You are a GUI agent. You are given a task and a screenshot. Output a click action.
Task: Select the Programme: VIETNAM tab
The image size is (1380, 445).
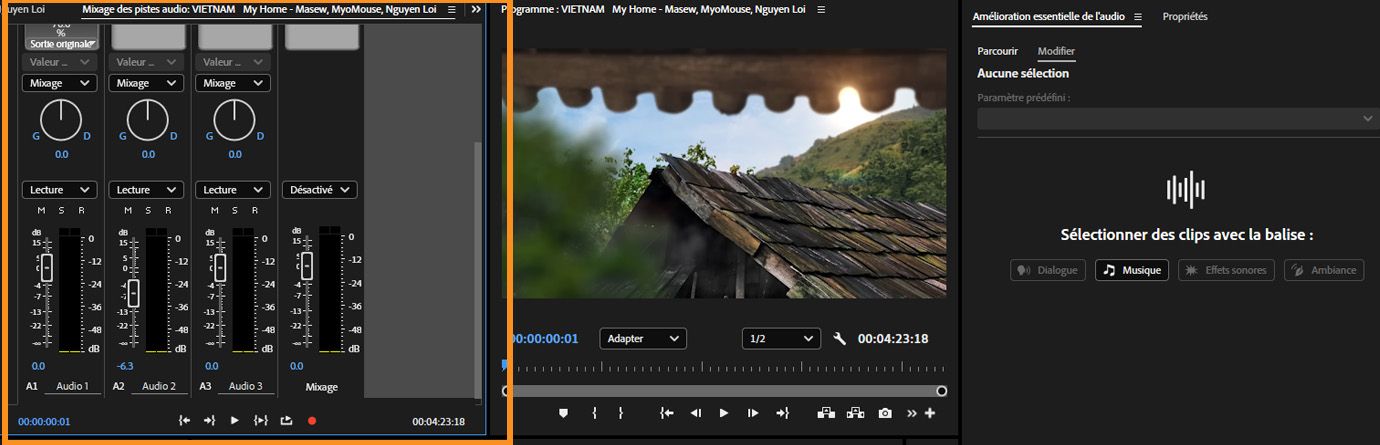653,9
